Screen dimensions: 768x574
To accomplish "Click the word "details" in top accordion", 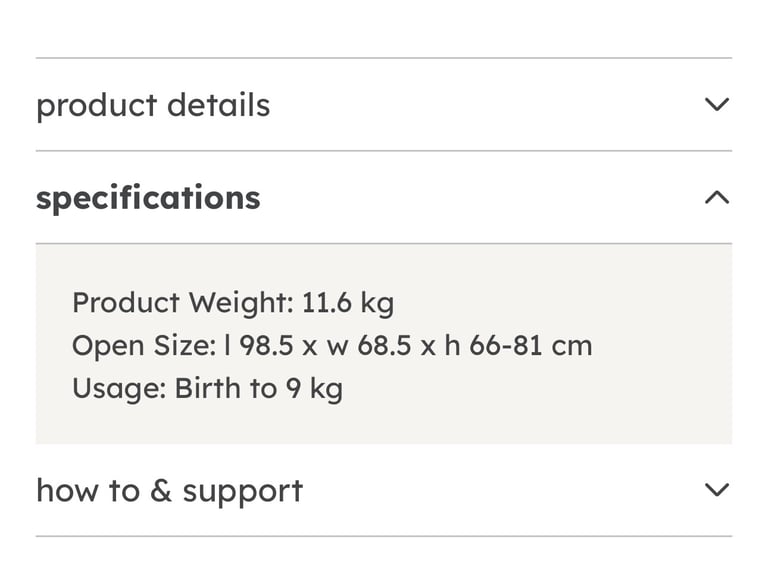I will (x=218, y=105).
